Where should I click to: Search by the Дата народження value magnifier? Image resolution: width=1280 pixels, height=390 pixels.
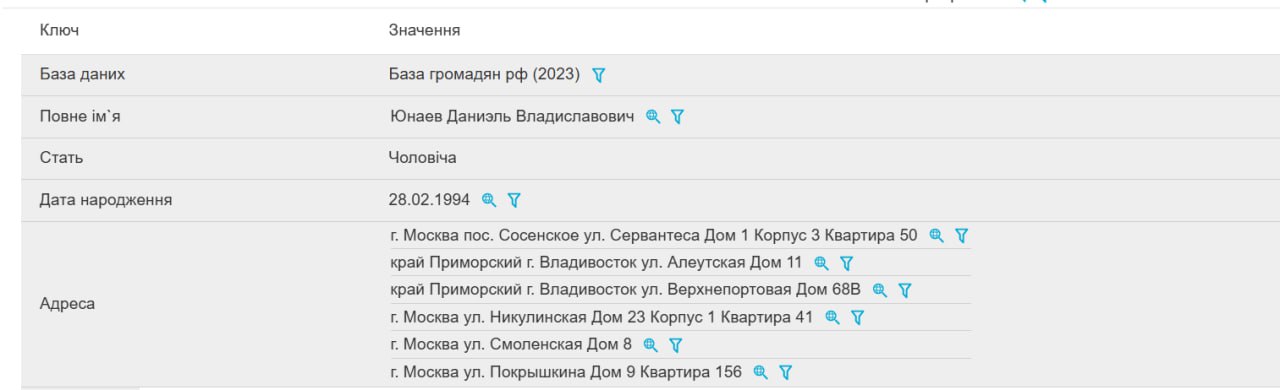489,200
